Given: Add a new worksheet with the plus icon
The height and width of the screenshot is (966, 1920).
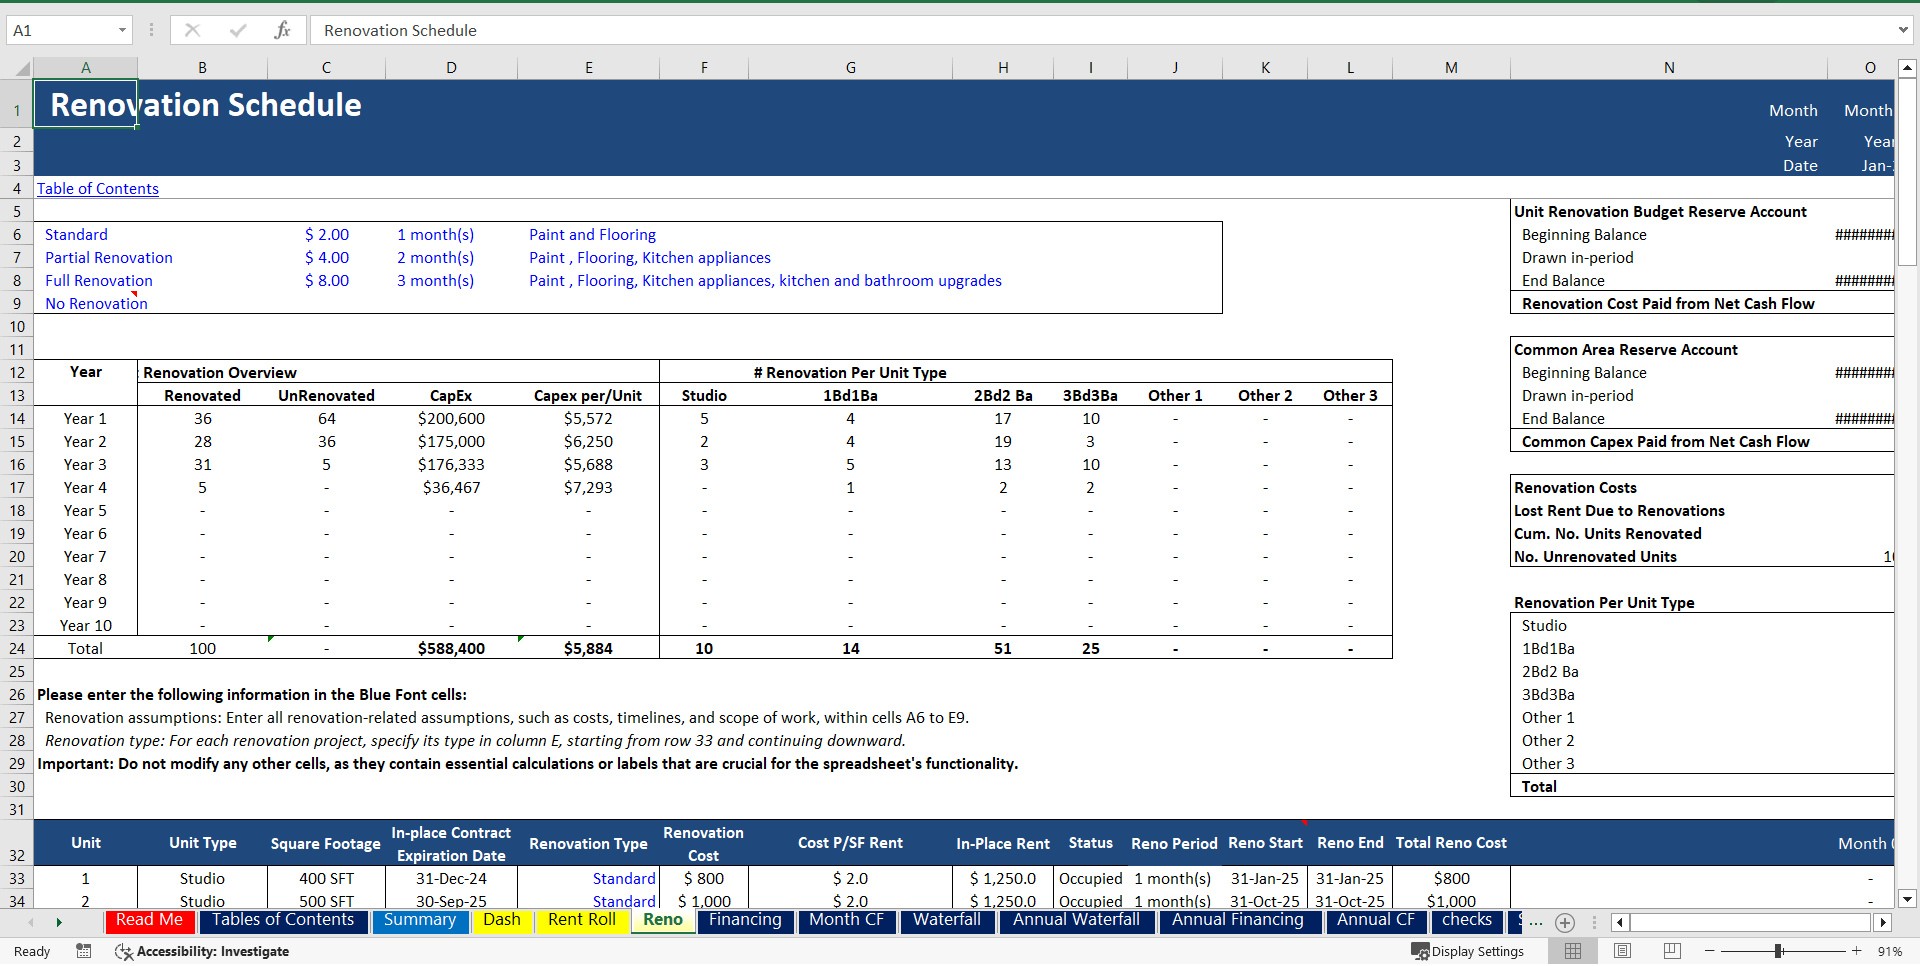Looking at the screenshot, I should tap(1565, 923).
